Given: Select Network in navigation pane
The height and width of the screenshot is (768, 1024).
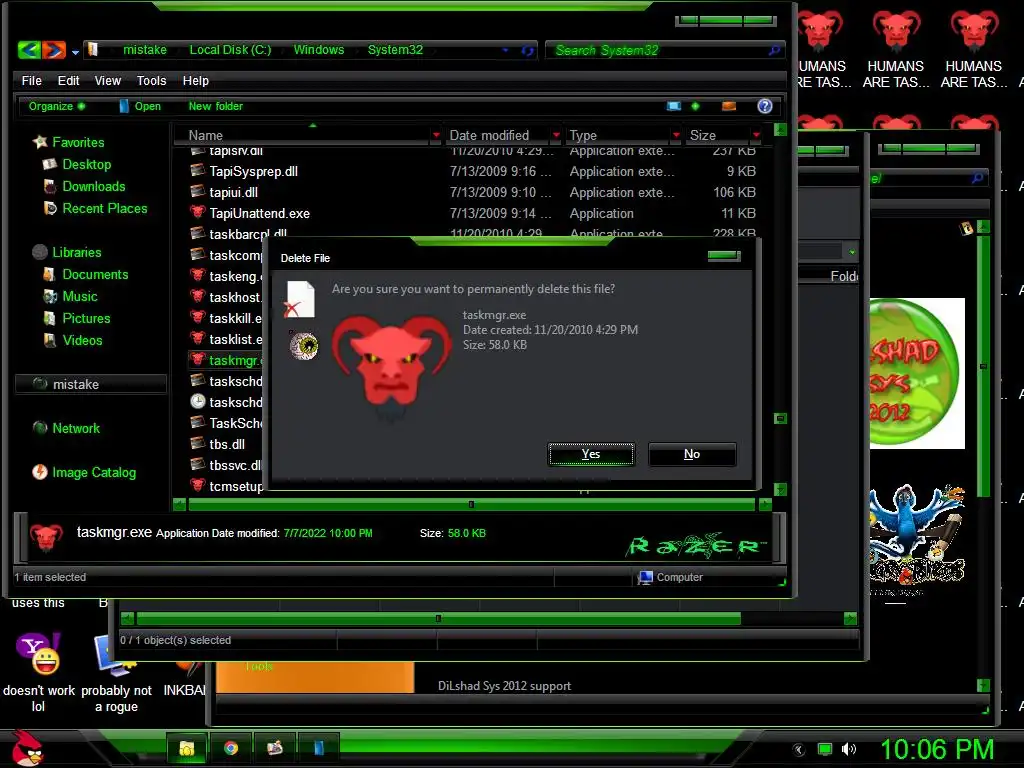Looking at the screenshot, I should tap(66, 428).
